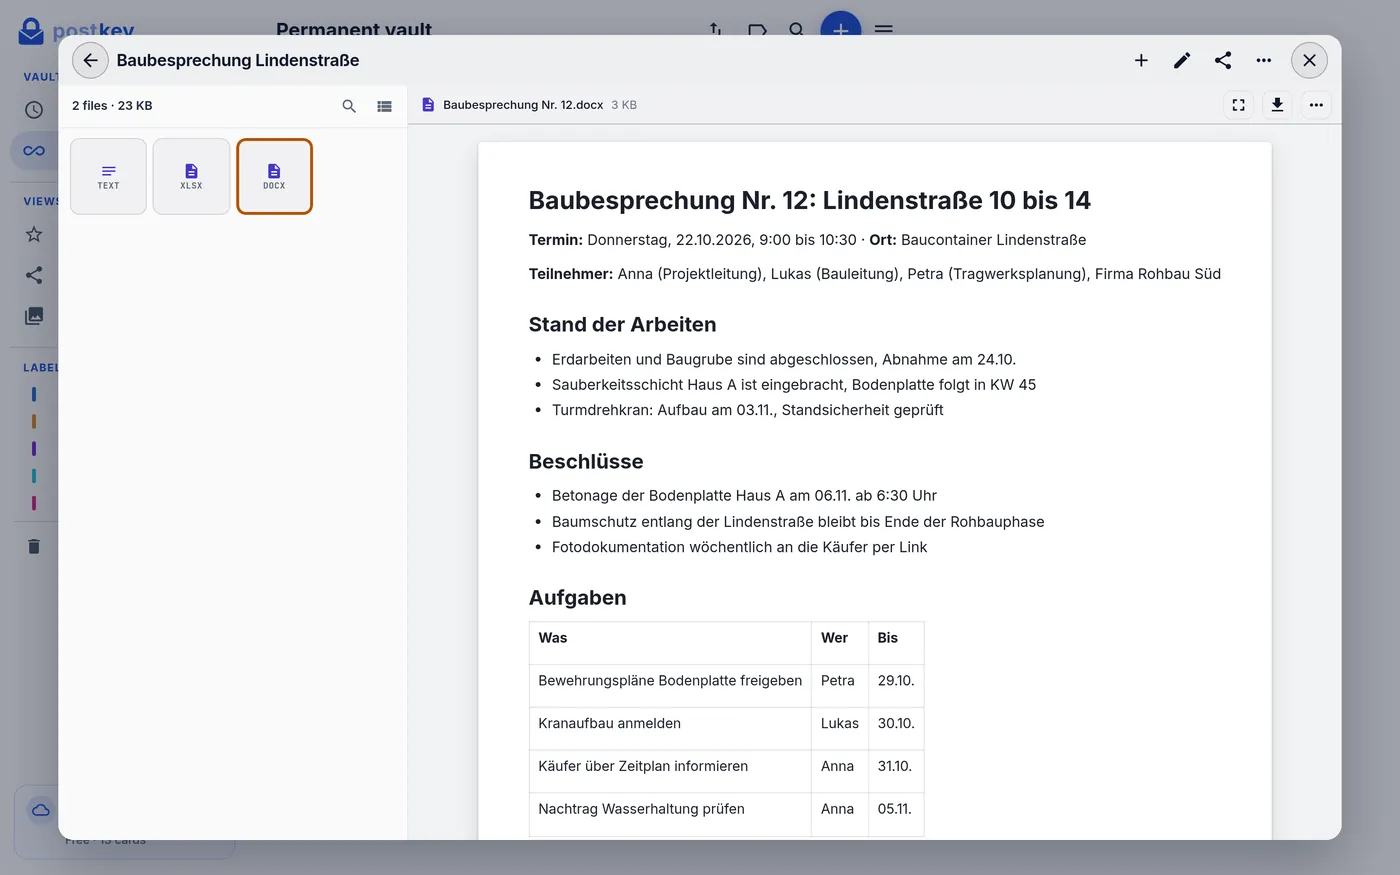This screenshot has width=1400, height=875.
Task: Open the images view icon in the sidebar
Action: [34, 316]
